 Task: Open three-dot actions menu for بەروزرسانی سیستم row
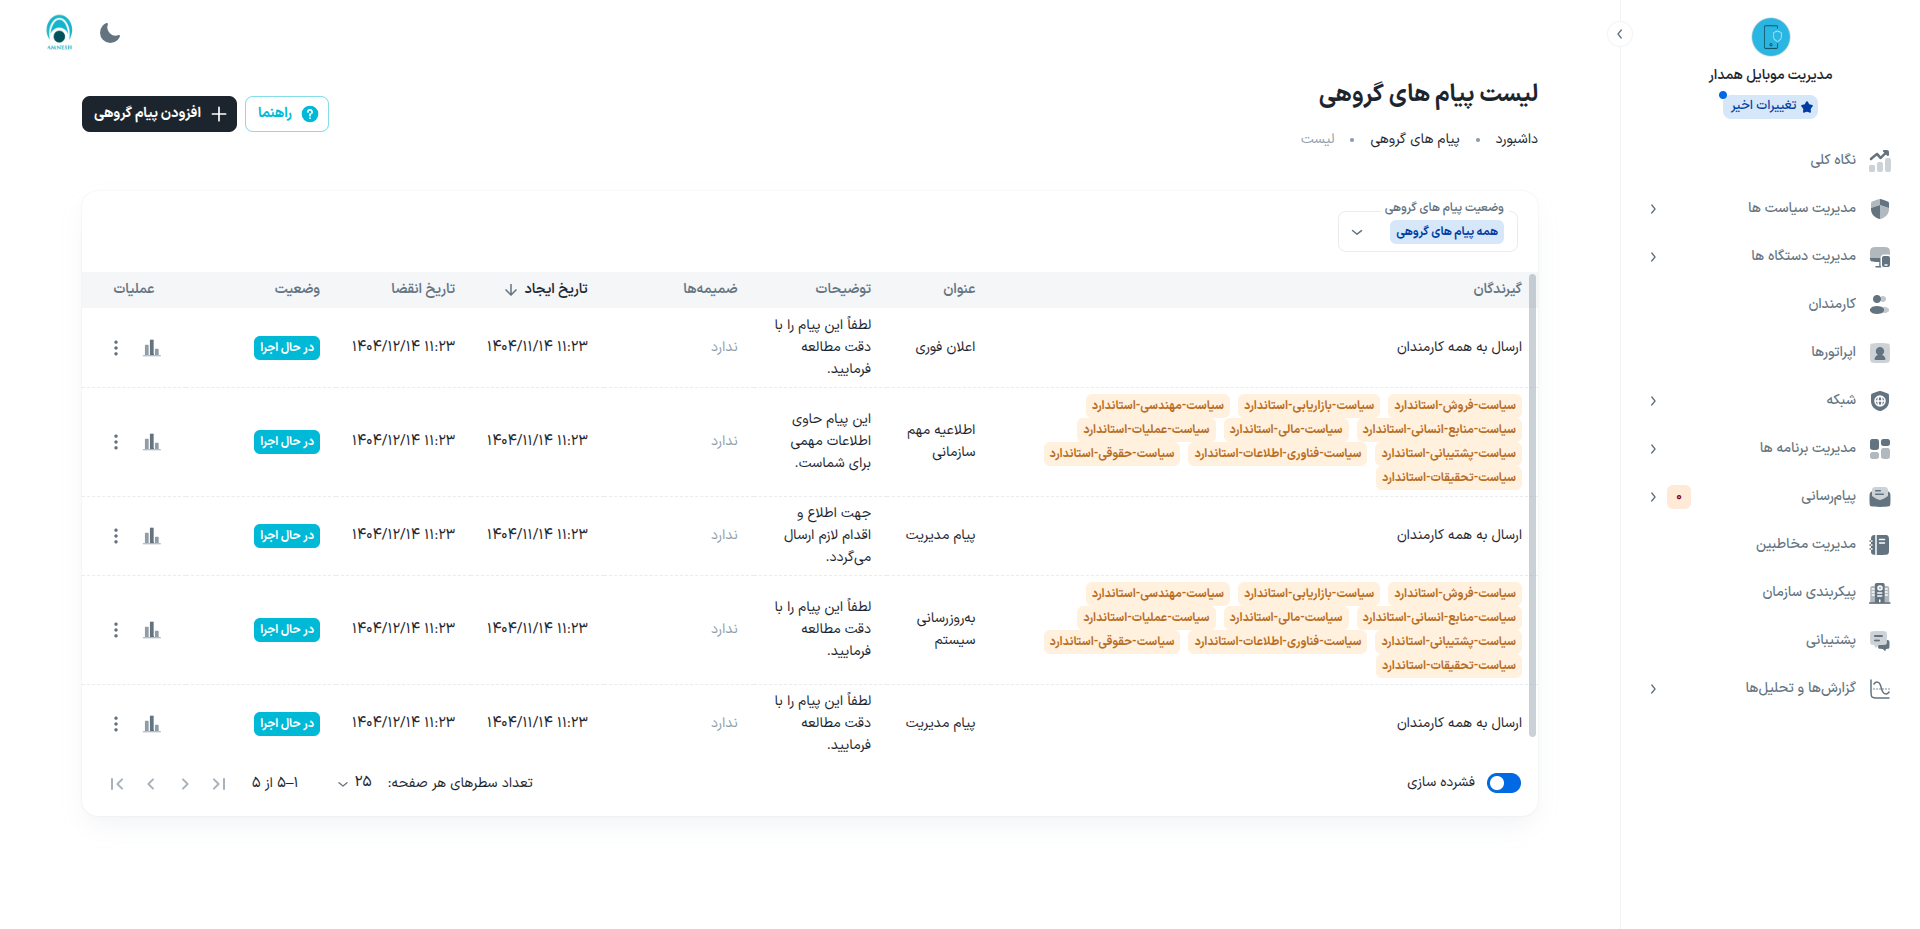click(116, 630)
